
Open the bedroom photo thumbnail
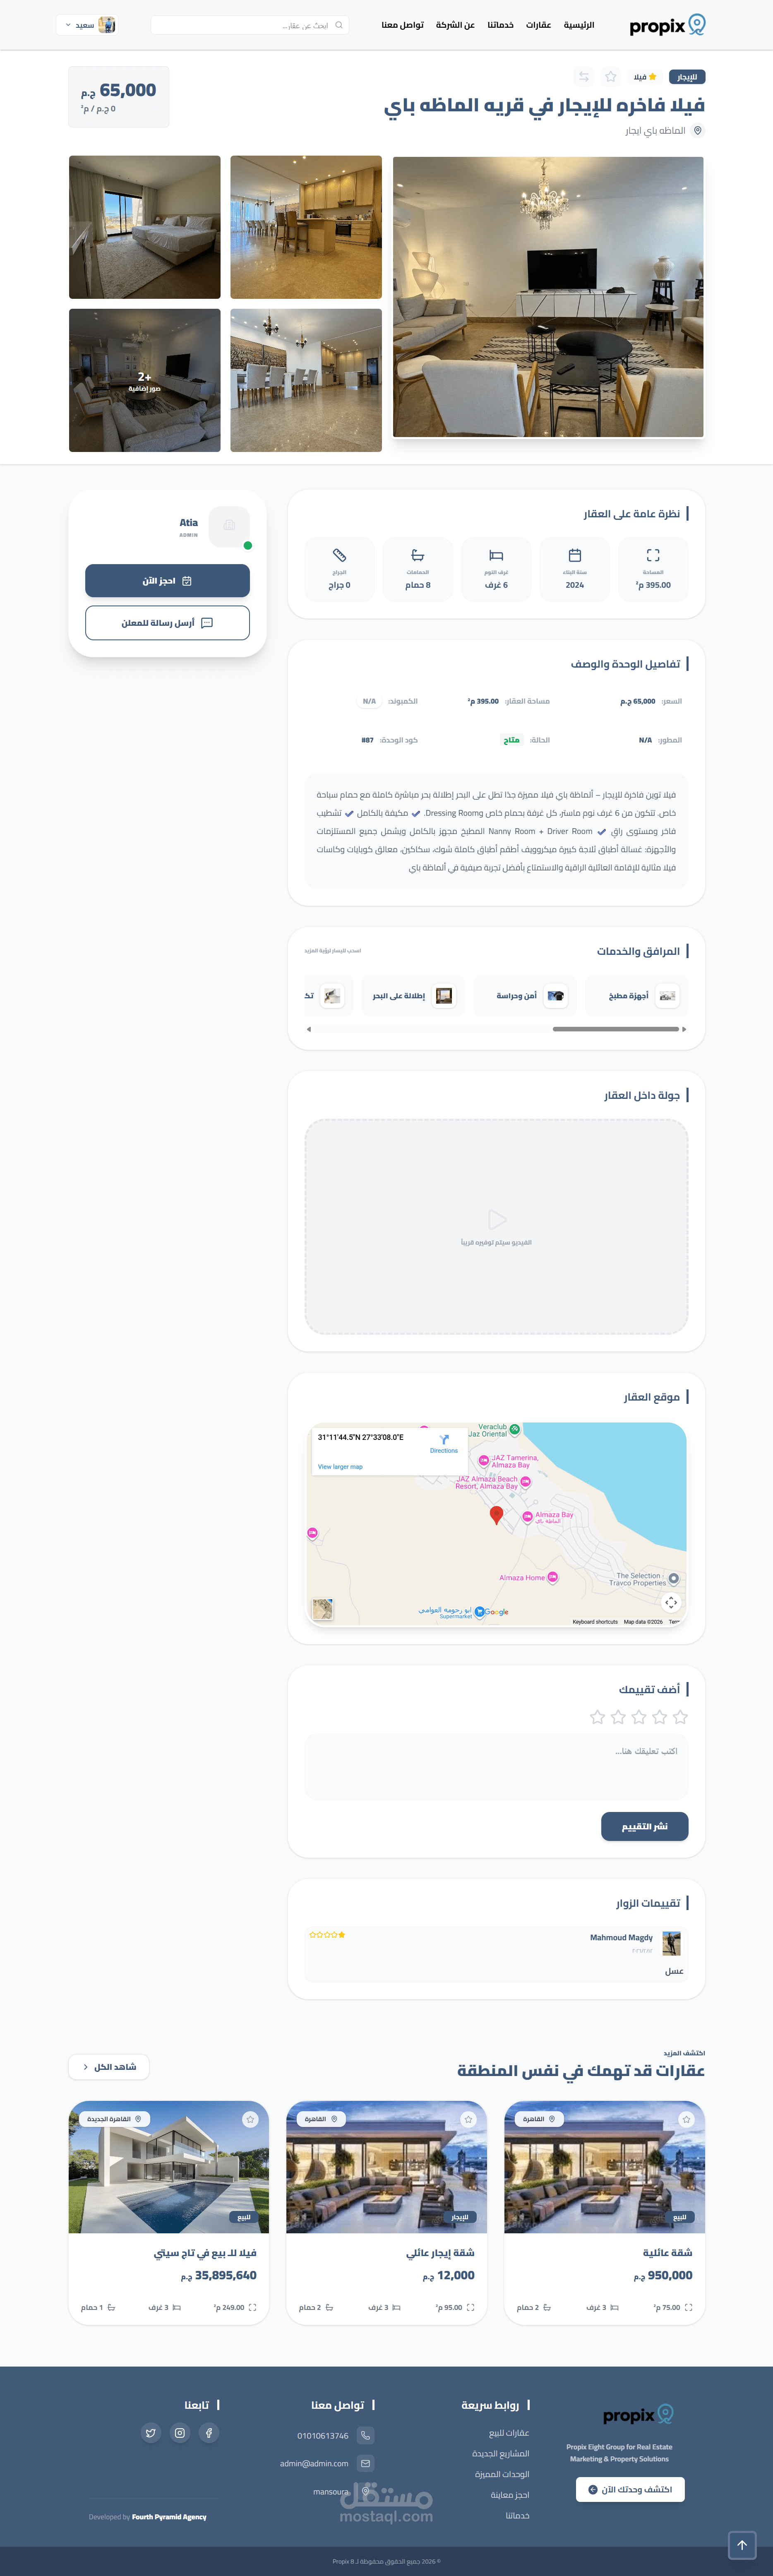(x=145, y=227)
